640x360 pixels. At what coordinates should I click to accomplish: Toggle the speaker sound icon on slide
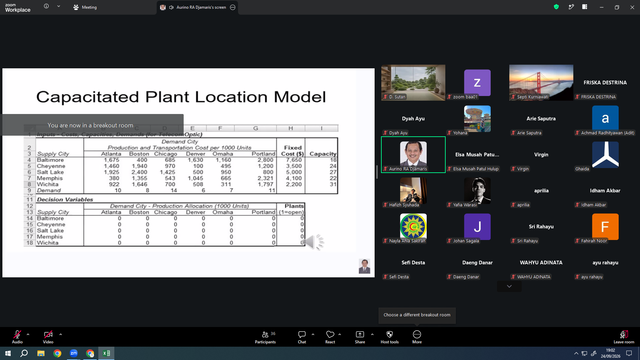(x=314, y=242)
